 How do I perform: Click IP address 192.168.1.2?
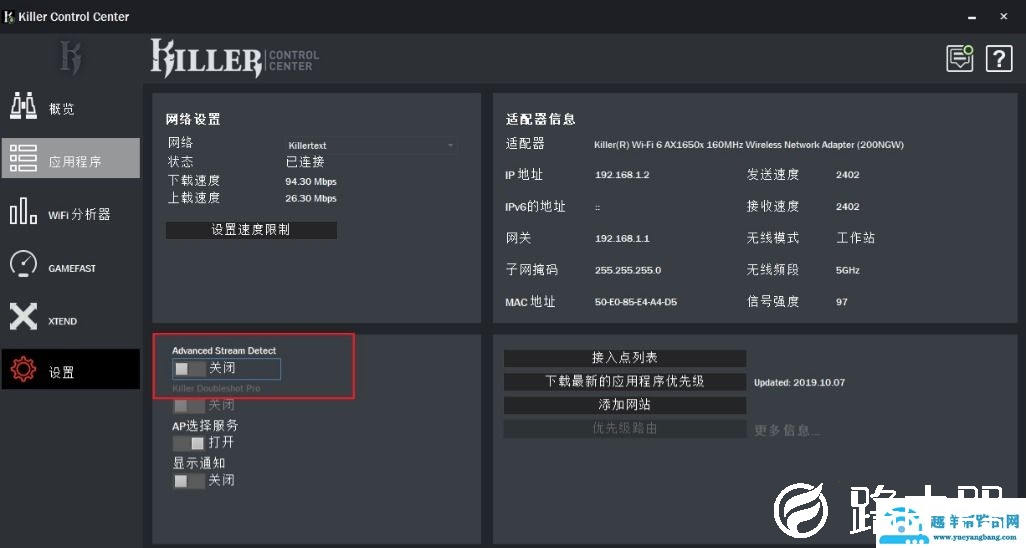622,175
